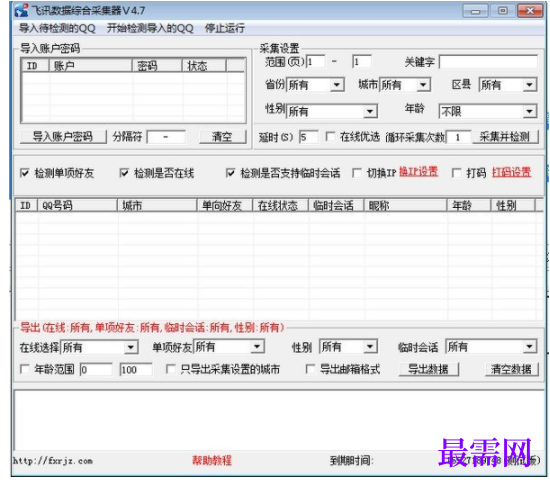Uncheck 检测单项好友 checkbox

[x=25, y=173]
